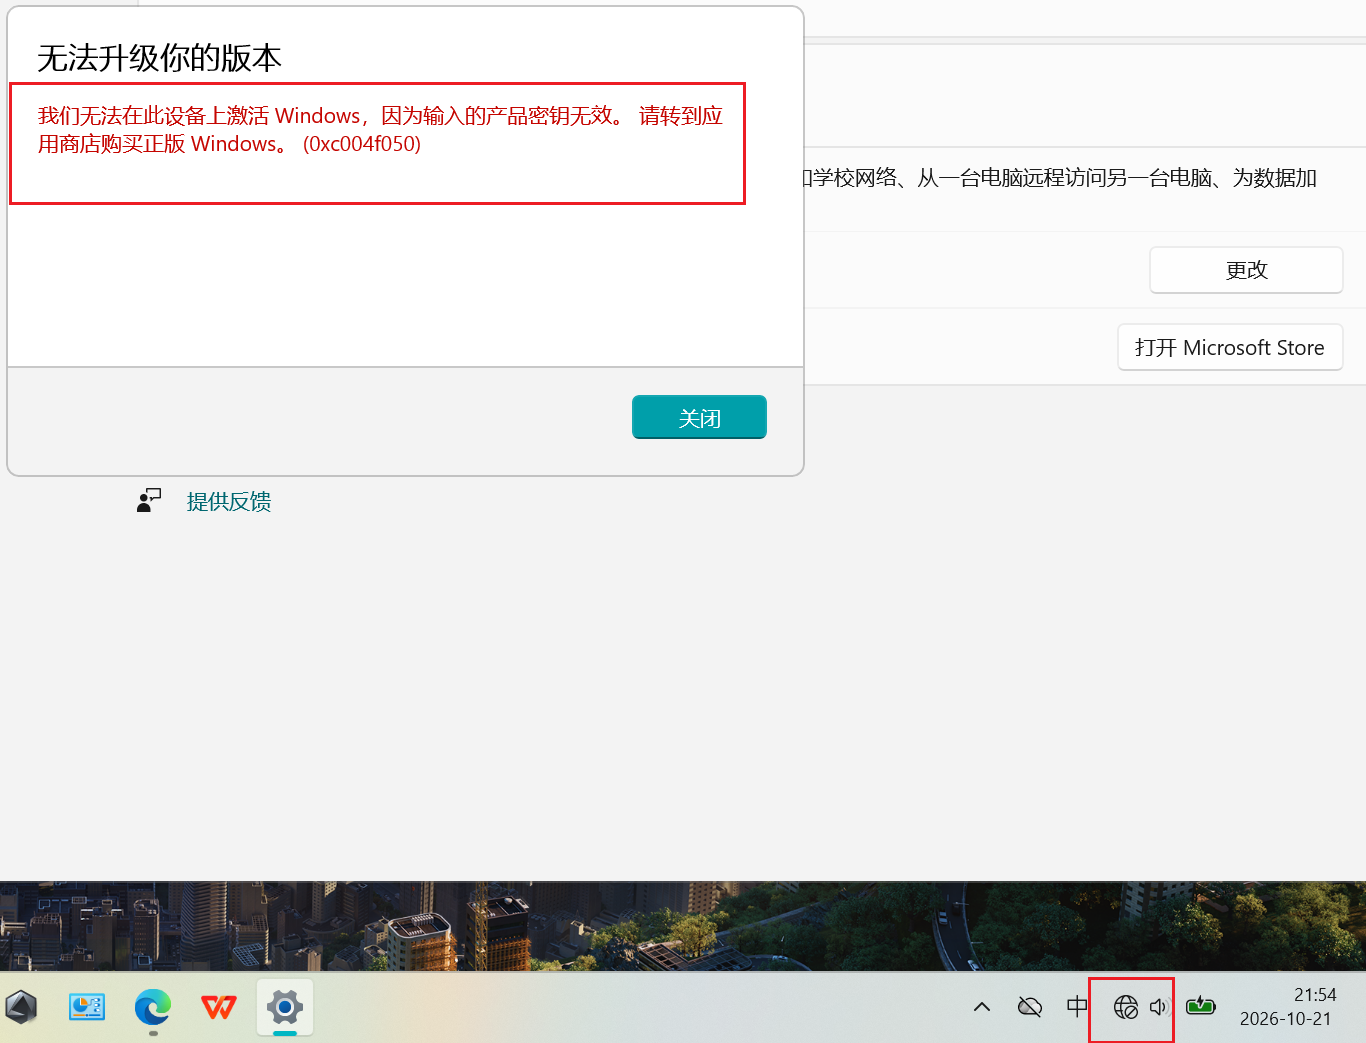The height and width of the screenshot is (1043, 1366).
Task: Click the feedback person icon
Action: pyautogui.click(x=149, y=500)
